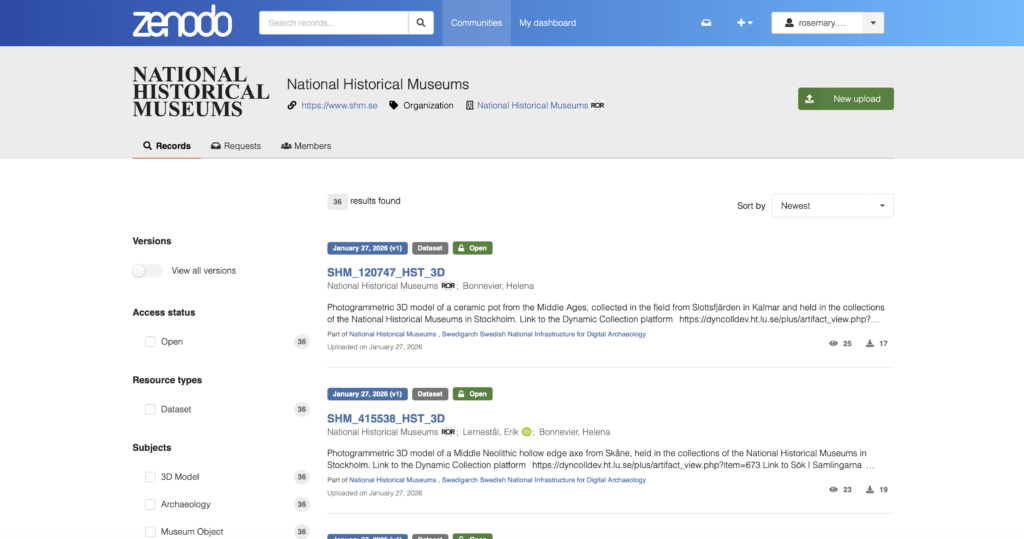Click the National Historical Museums logo

point(200,92)
